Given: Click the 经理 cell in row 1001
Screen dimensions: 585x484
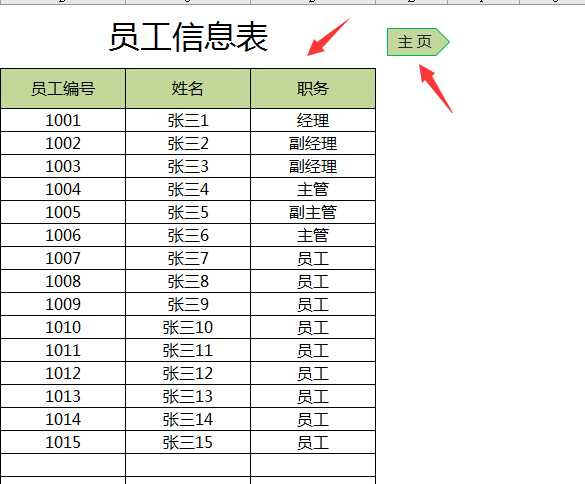Looking at the screenshot, I should [313, 120].
